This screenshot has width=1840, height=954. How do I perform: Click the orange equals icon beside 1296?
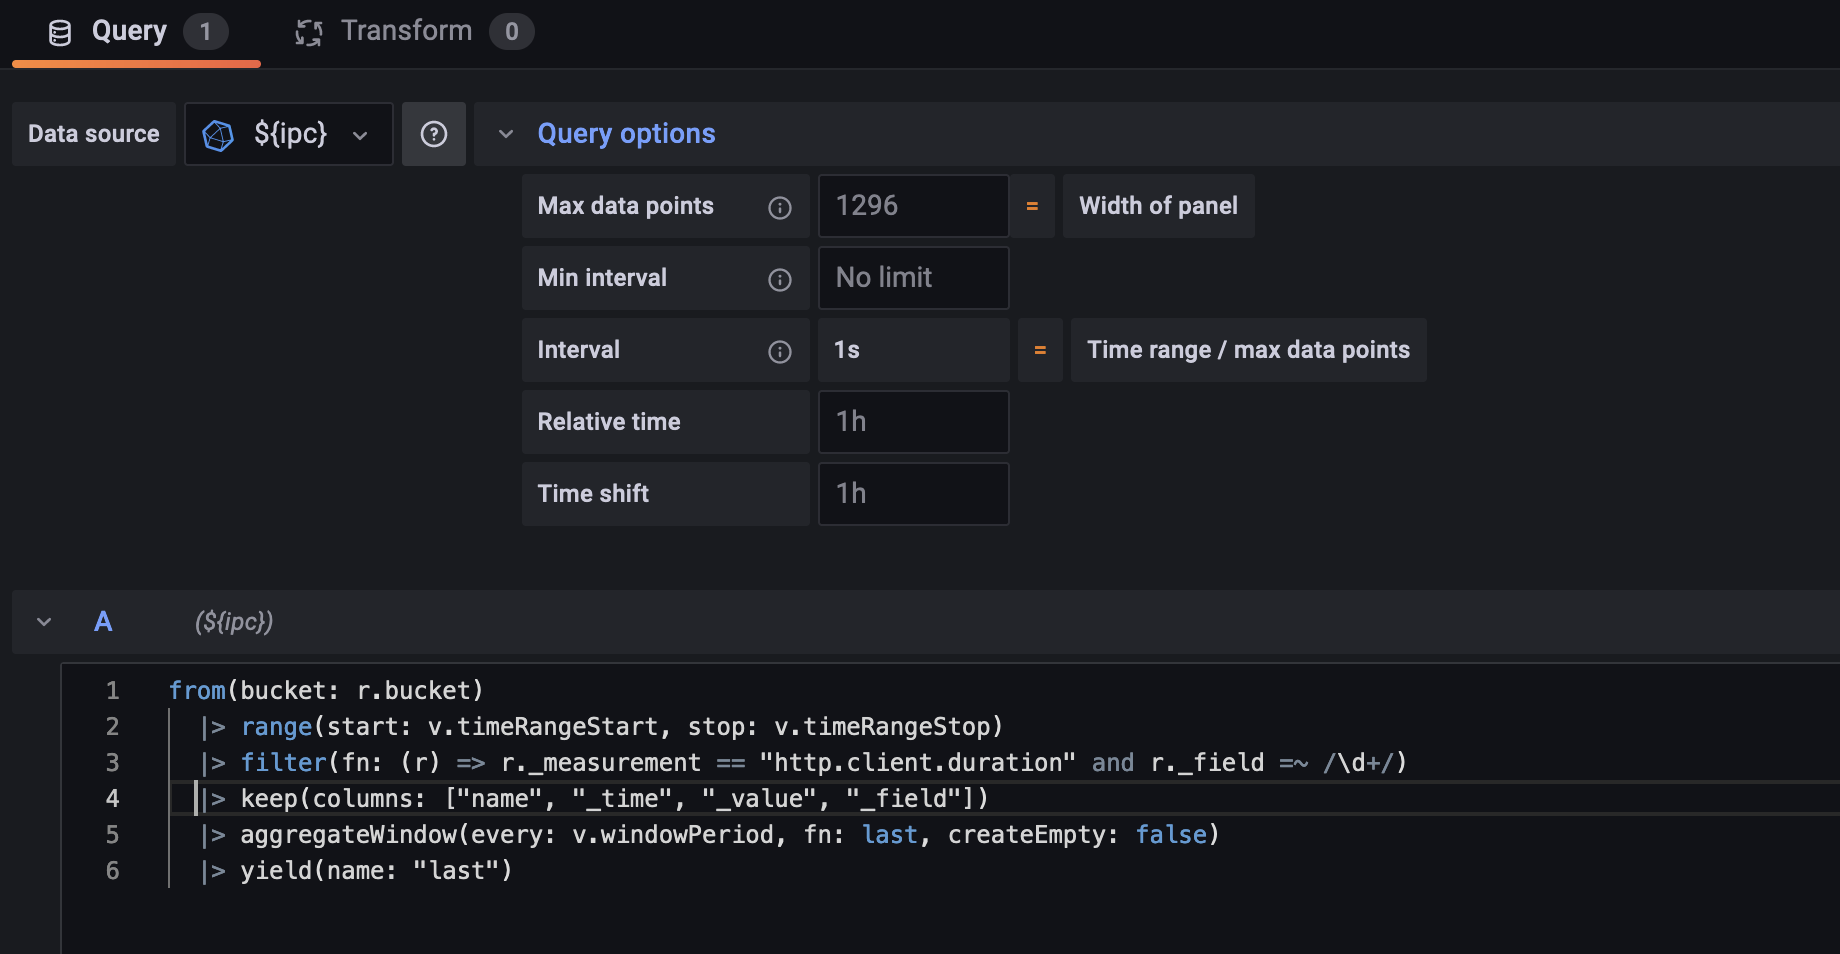(1031, 206)
